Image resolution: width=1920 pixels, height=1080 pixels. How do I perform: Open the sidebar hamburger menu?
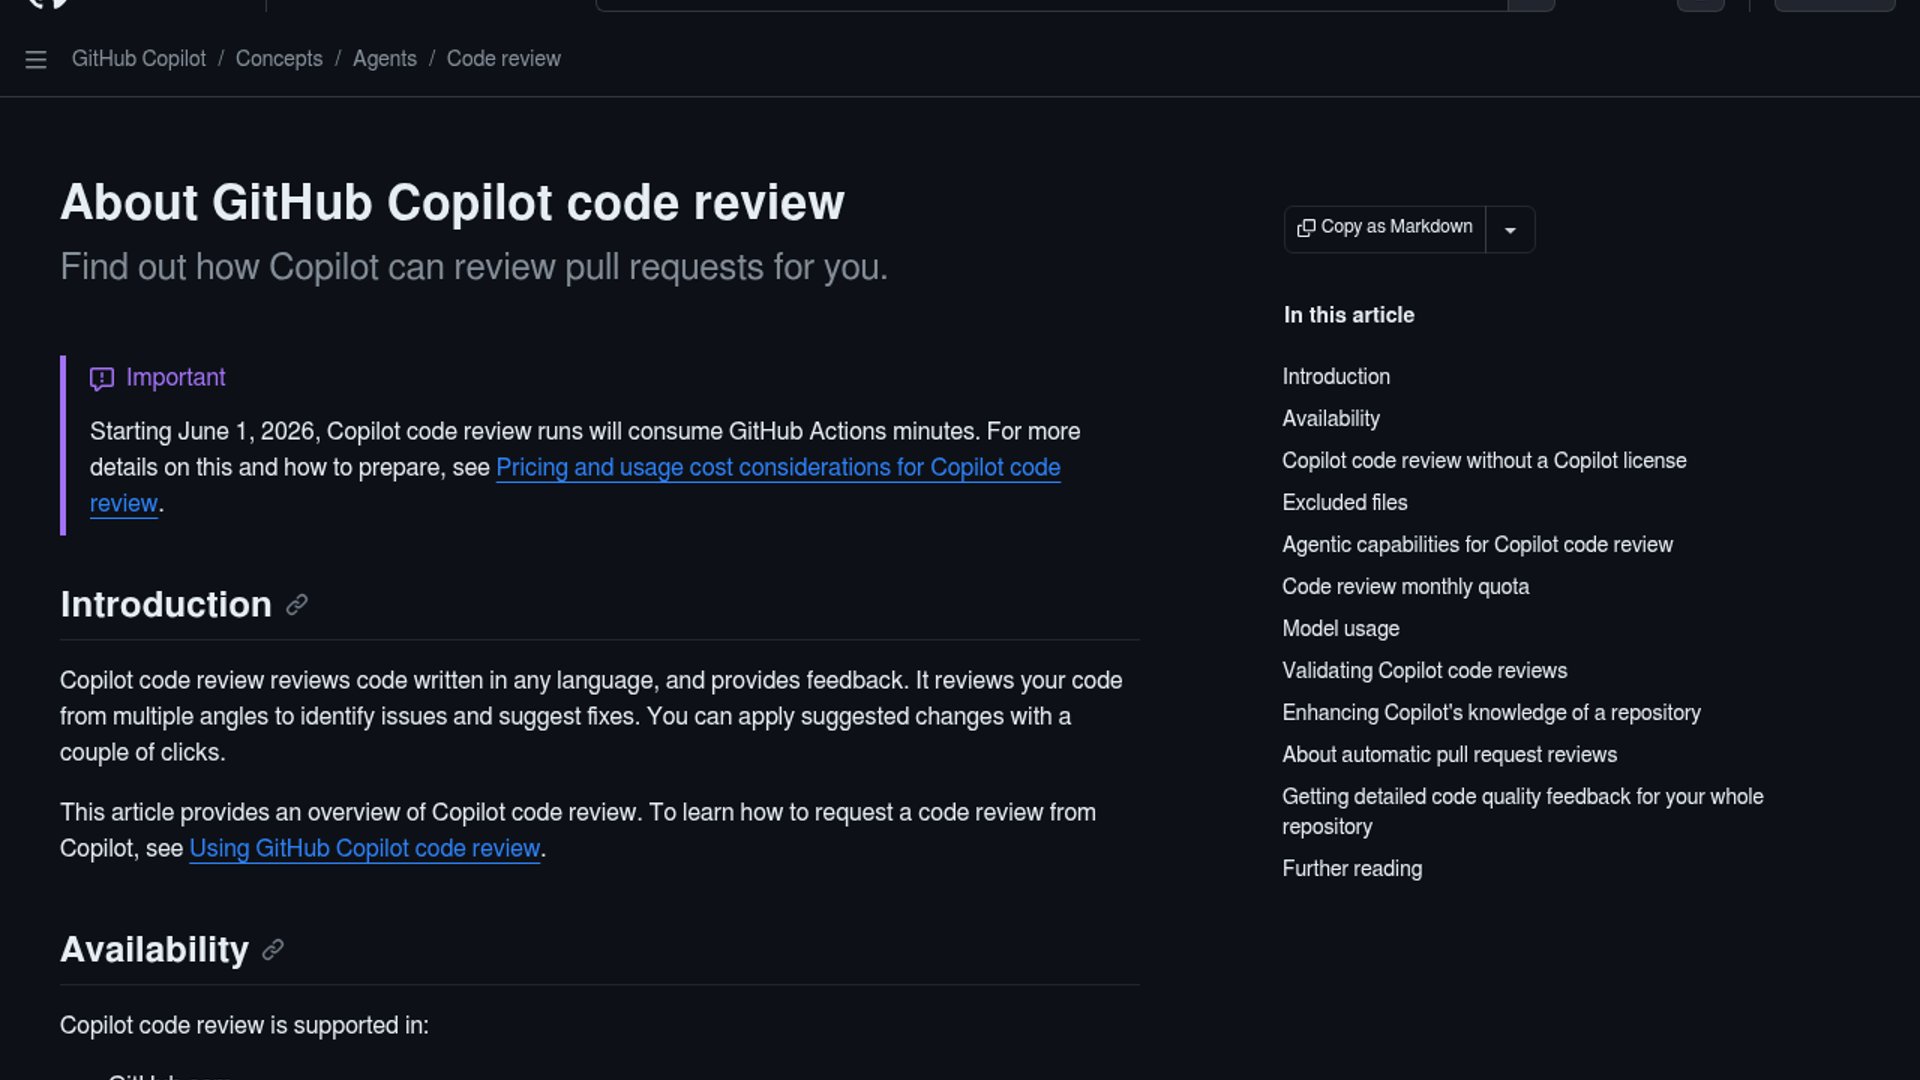[x=36, y=60]
